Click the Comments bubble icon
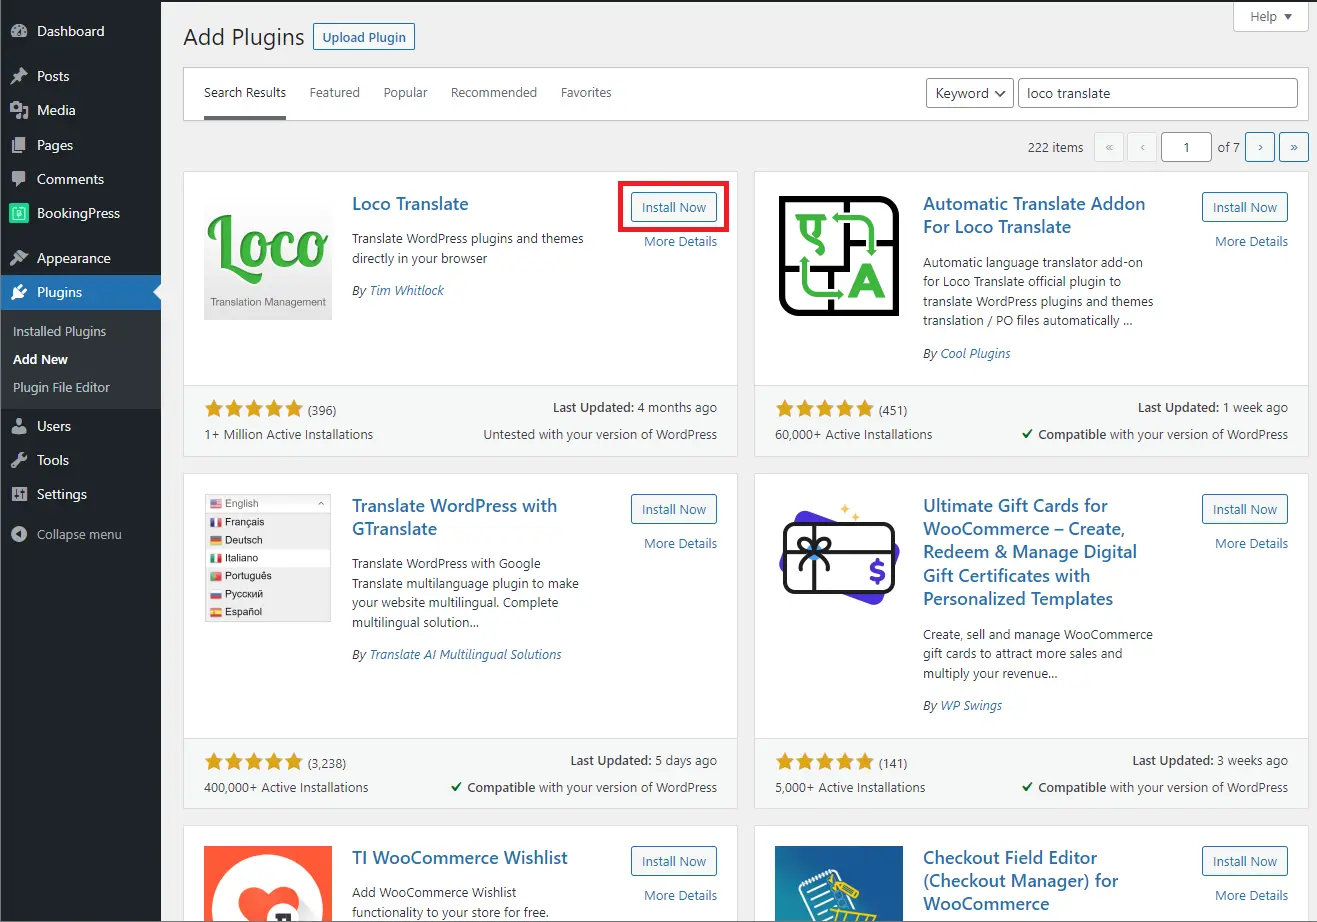 19,179
